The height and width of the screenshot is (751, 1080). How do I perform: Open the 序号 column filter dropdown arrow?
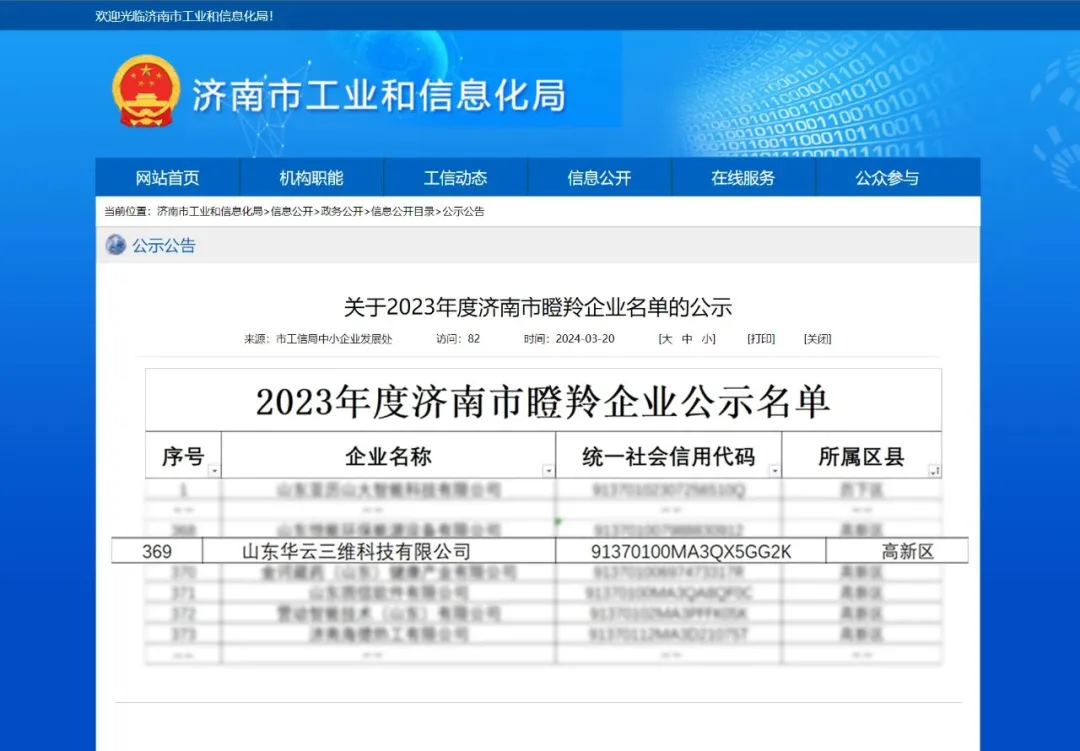click(x=214, y=471)
